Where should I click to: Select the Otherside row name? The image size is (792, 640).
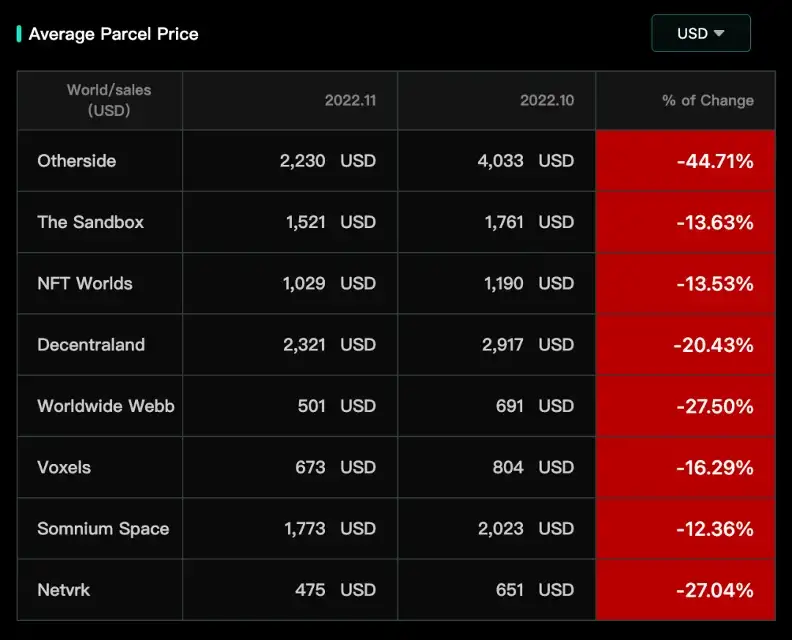click(77, 161)
